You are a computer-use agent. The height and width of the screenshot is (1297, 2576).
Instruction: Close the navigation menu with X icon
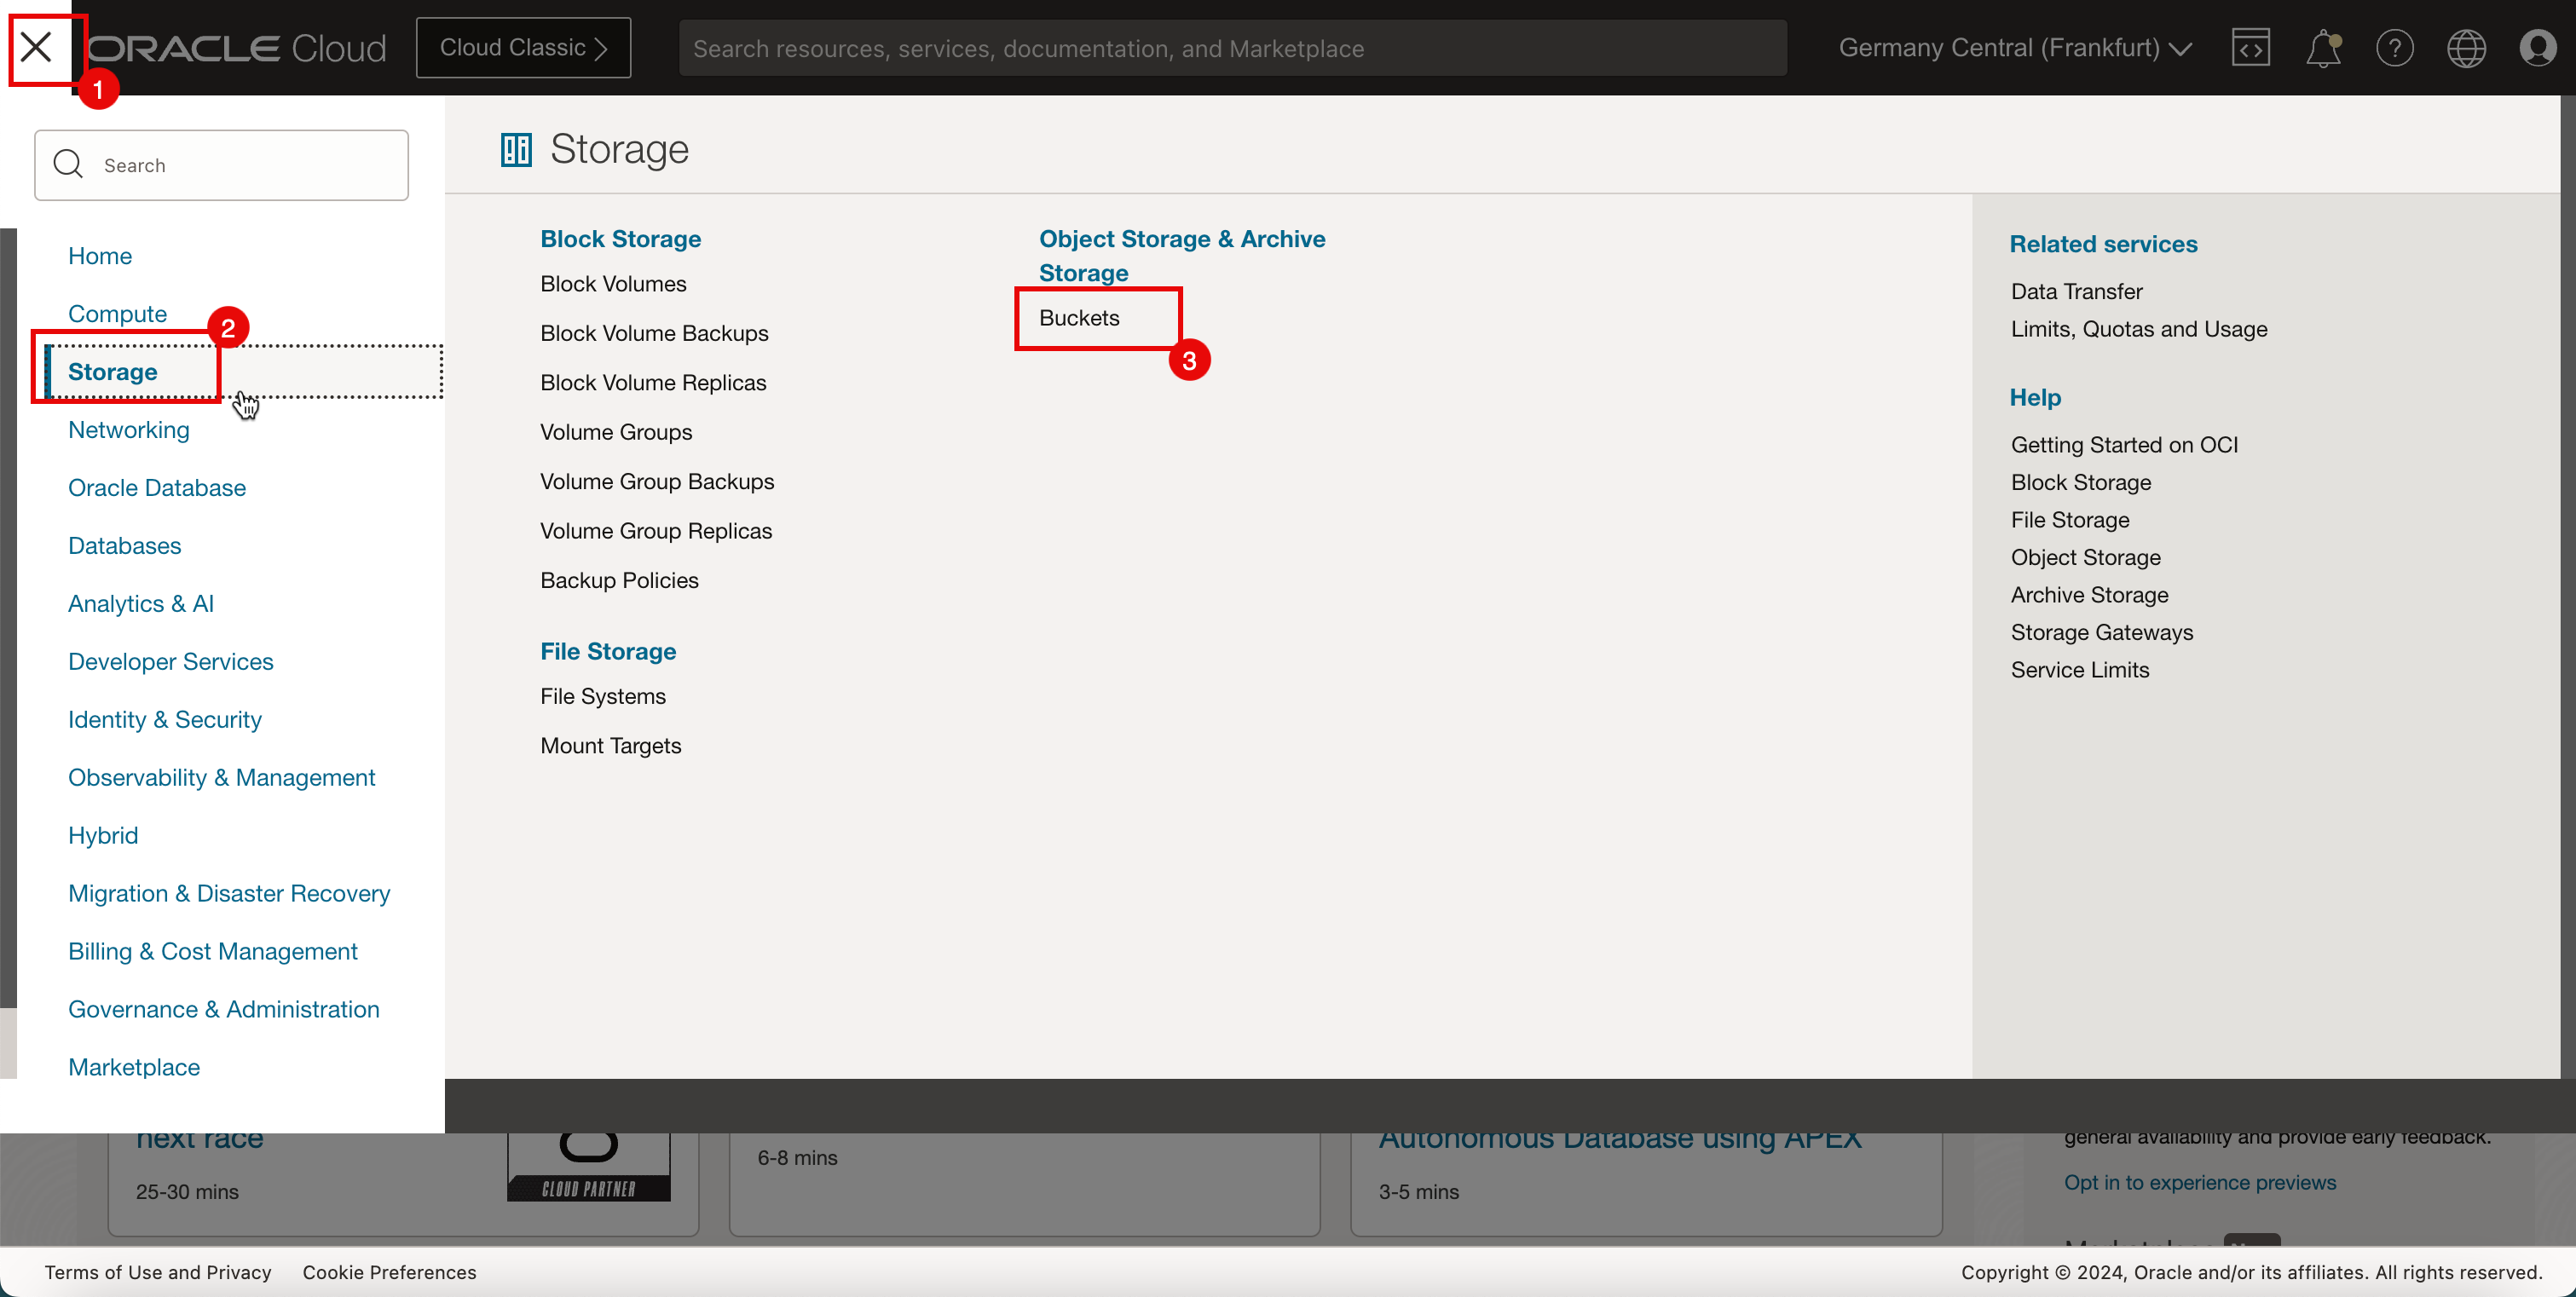(36, 47)
